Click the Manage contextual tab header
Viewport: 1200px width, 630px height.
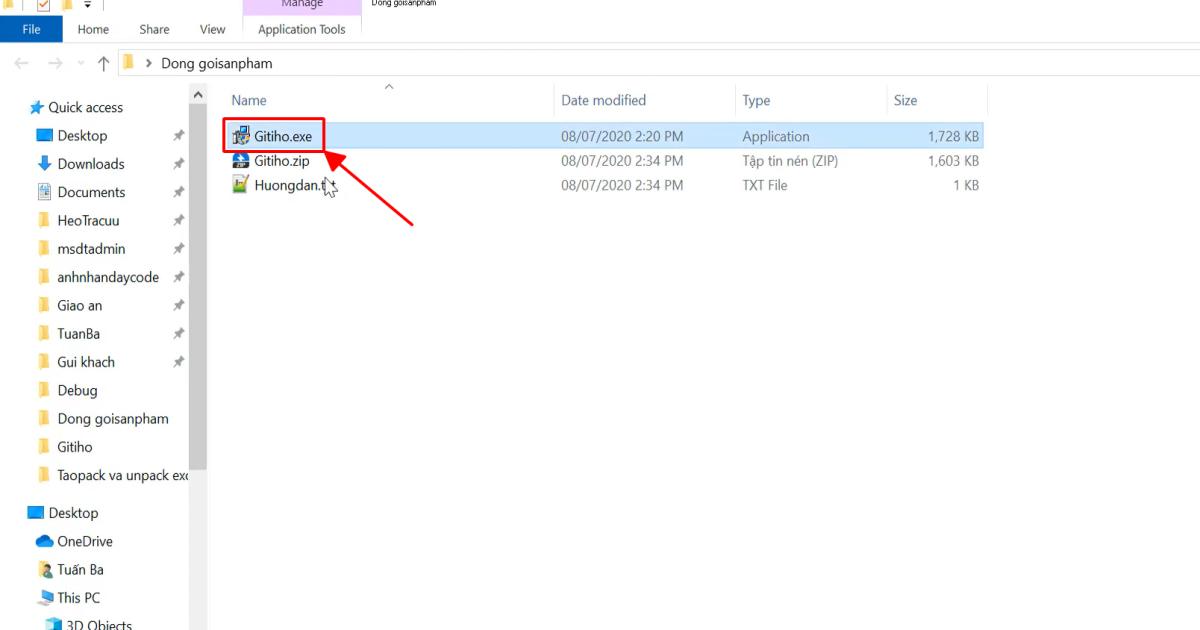pos(302,5)
